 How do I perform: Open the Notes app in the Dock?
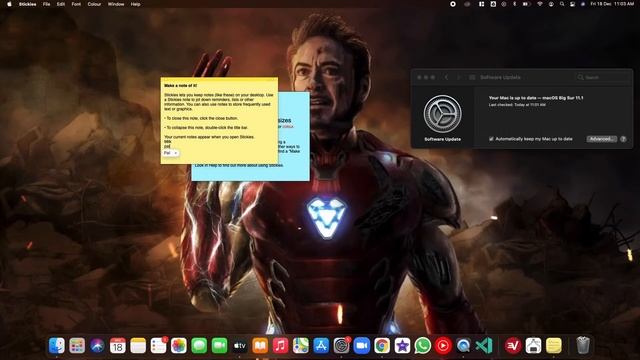(138, 346)
